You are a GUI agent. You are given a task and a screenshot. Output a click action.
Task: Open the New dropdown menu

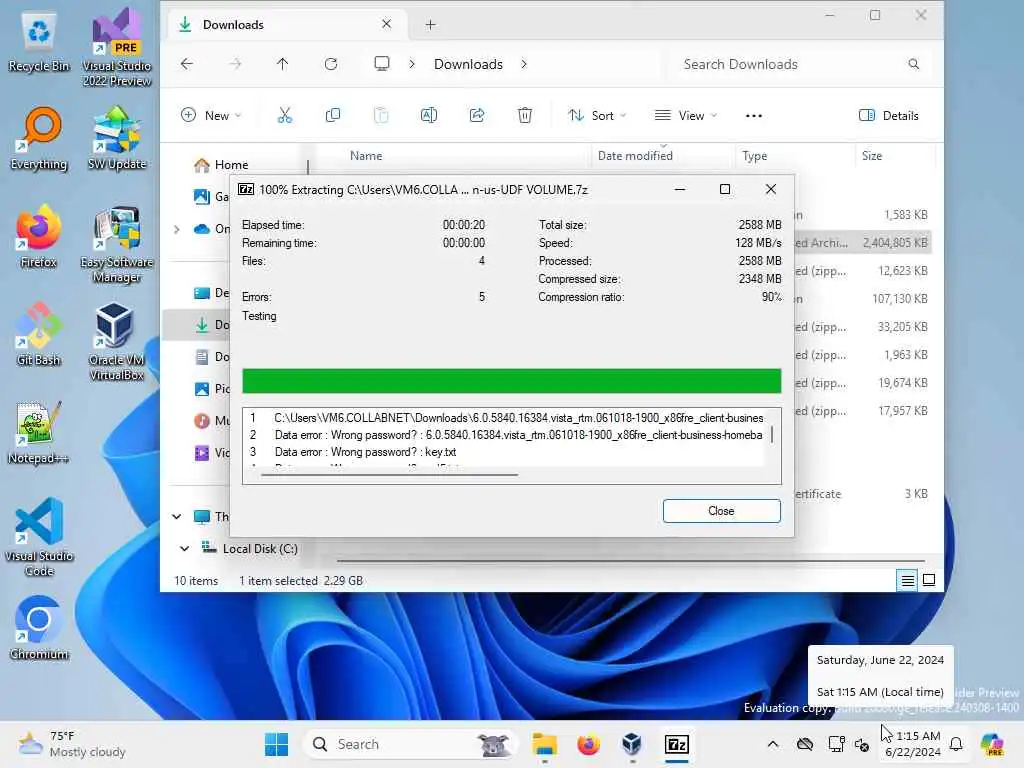point(211,116)
